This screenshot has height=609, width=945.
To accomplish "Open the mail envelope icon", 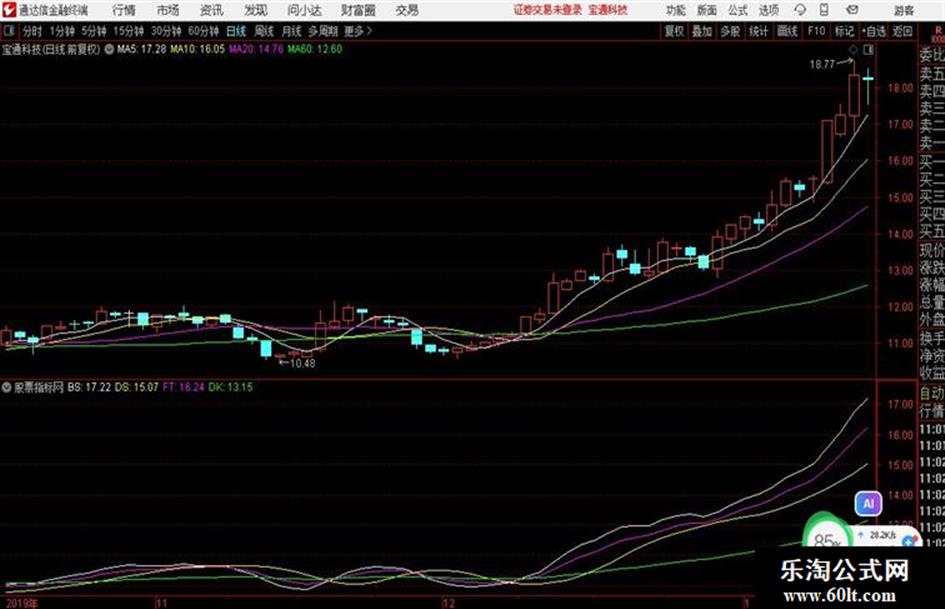I will click(852, 10).
